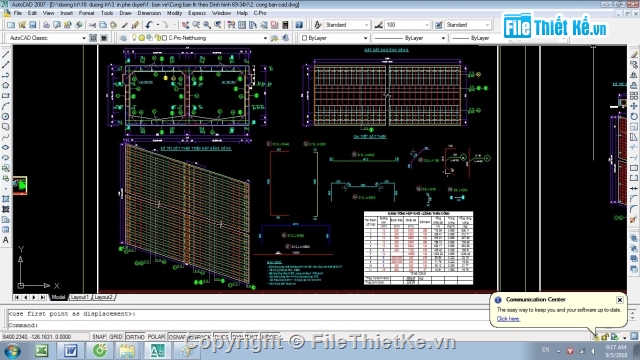640x360 pixels.
Task: Toggle OTRACK in status bar
Action: point(200,337)
